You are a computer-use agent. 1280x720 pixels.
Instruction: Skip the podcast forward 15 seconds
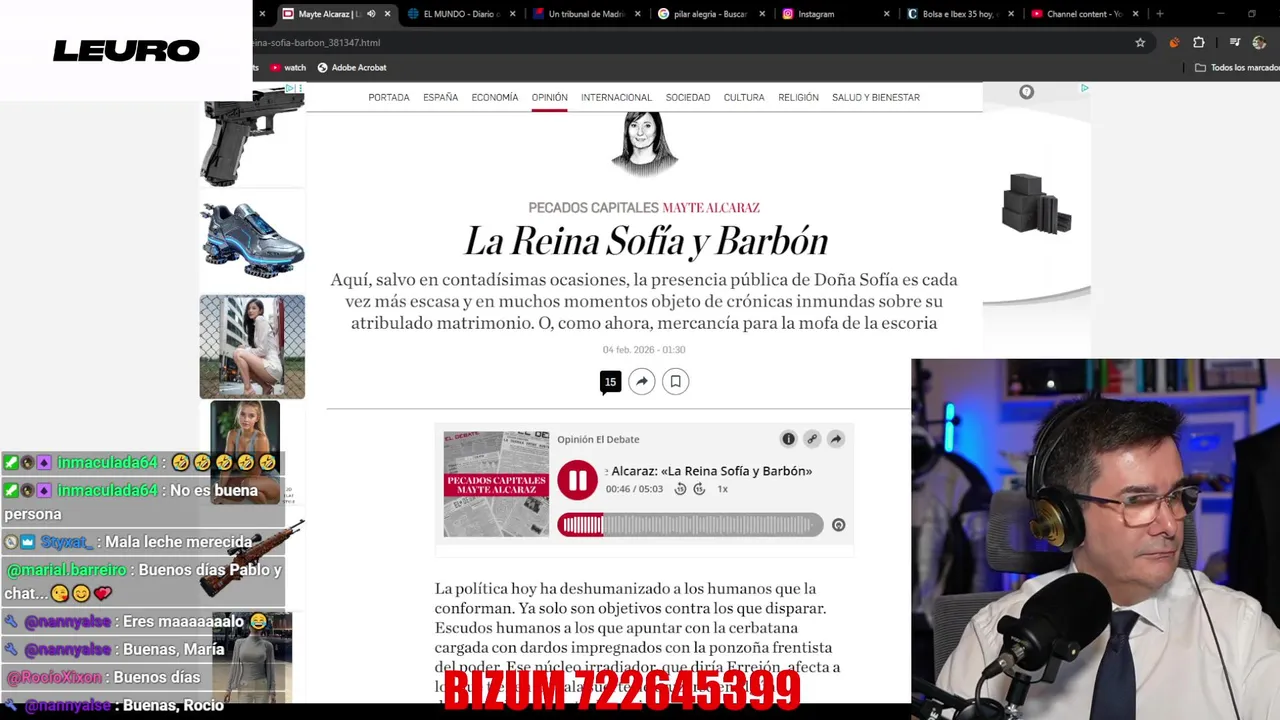[x=699, y=489]
